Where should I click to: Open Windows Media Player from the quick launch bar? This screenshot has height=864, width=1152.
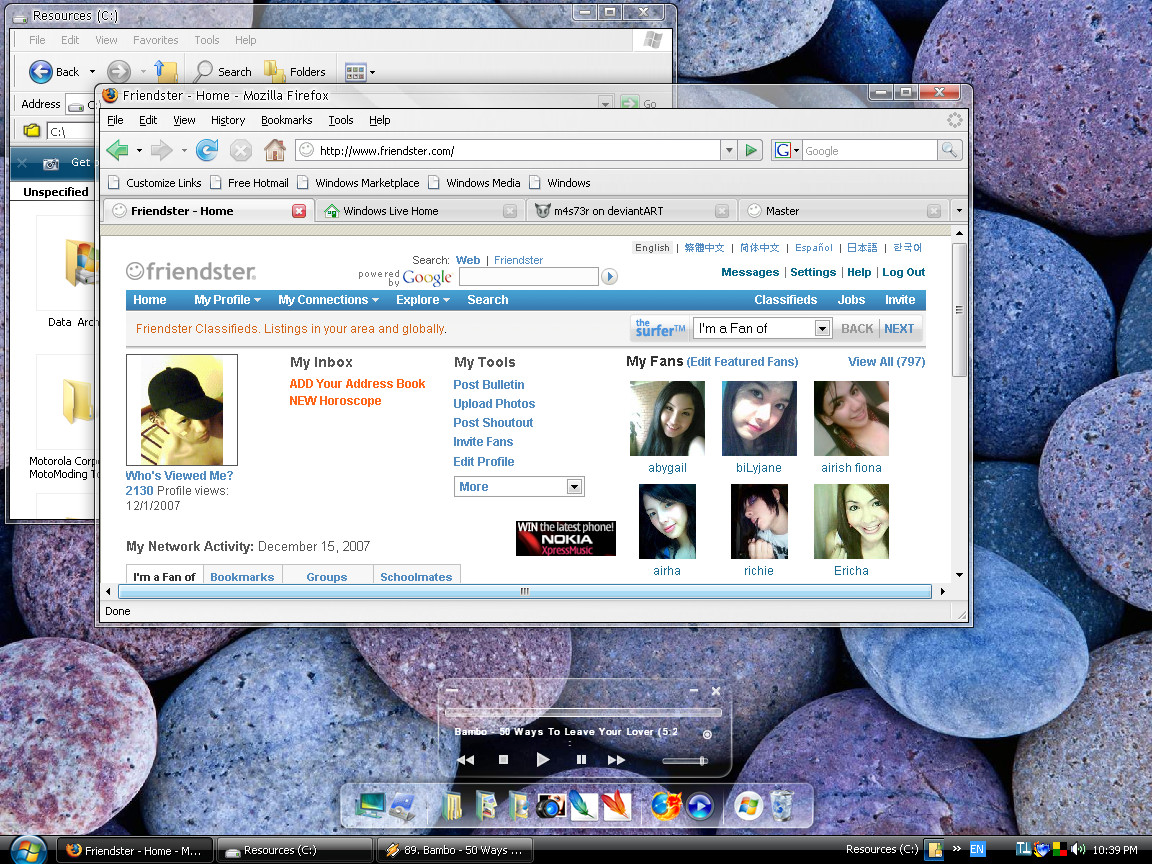700,805
